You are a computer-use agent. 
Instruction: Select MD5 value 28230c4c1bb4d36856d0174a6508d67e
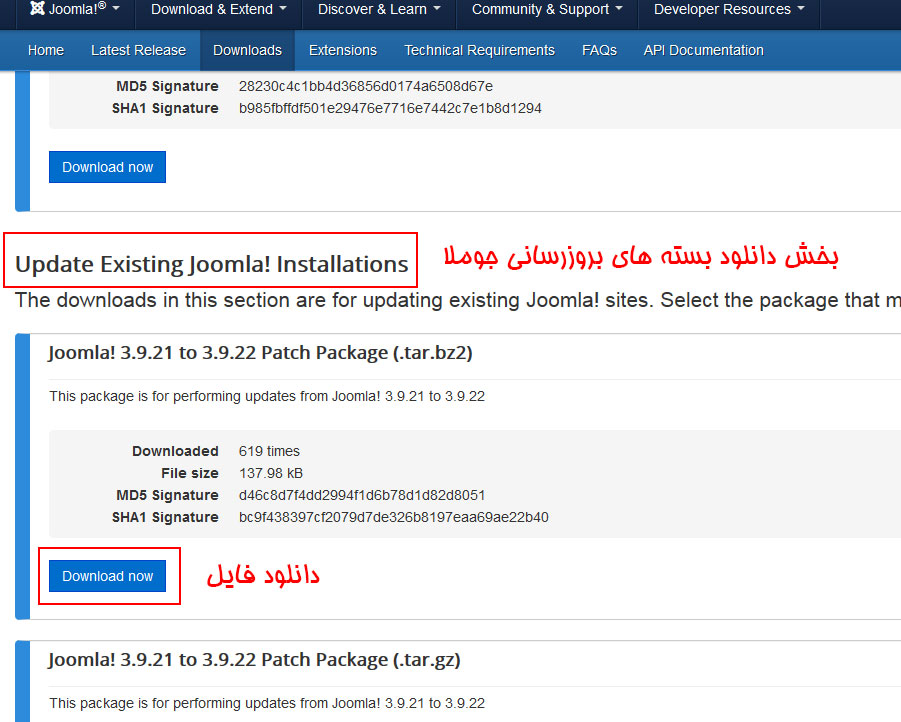[x=366, y=86]
